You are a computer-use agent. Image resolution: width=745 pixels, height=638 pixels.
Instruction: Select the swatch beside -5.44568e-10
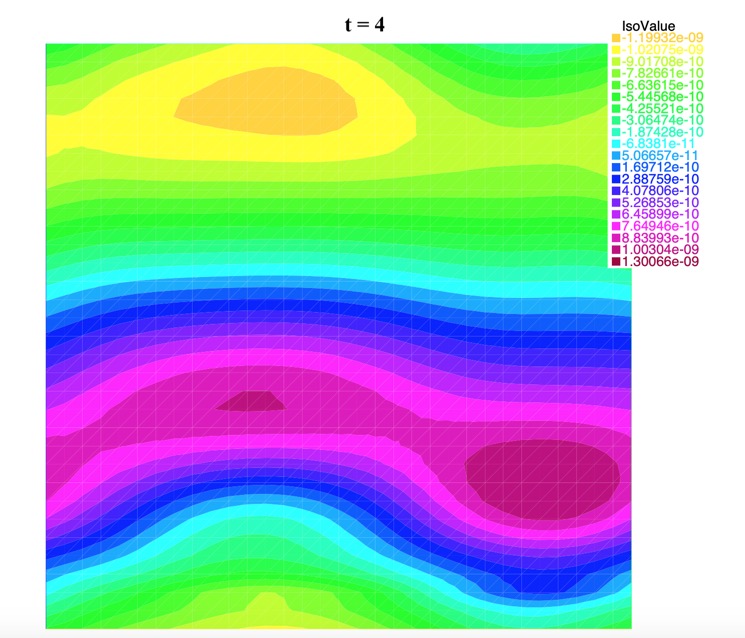click(616, 97)
